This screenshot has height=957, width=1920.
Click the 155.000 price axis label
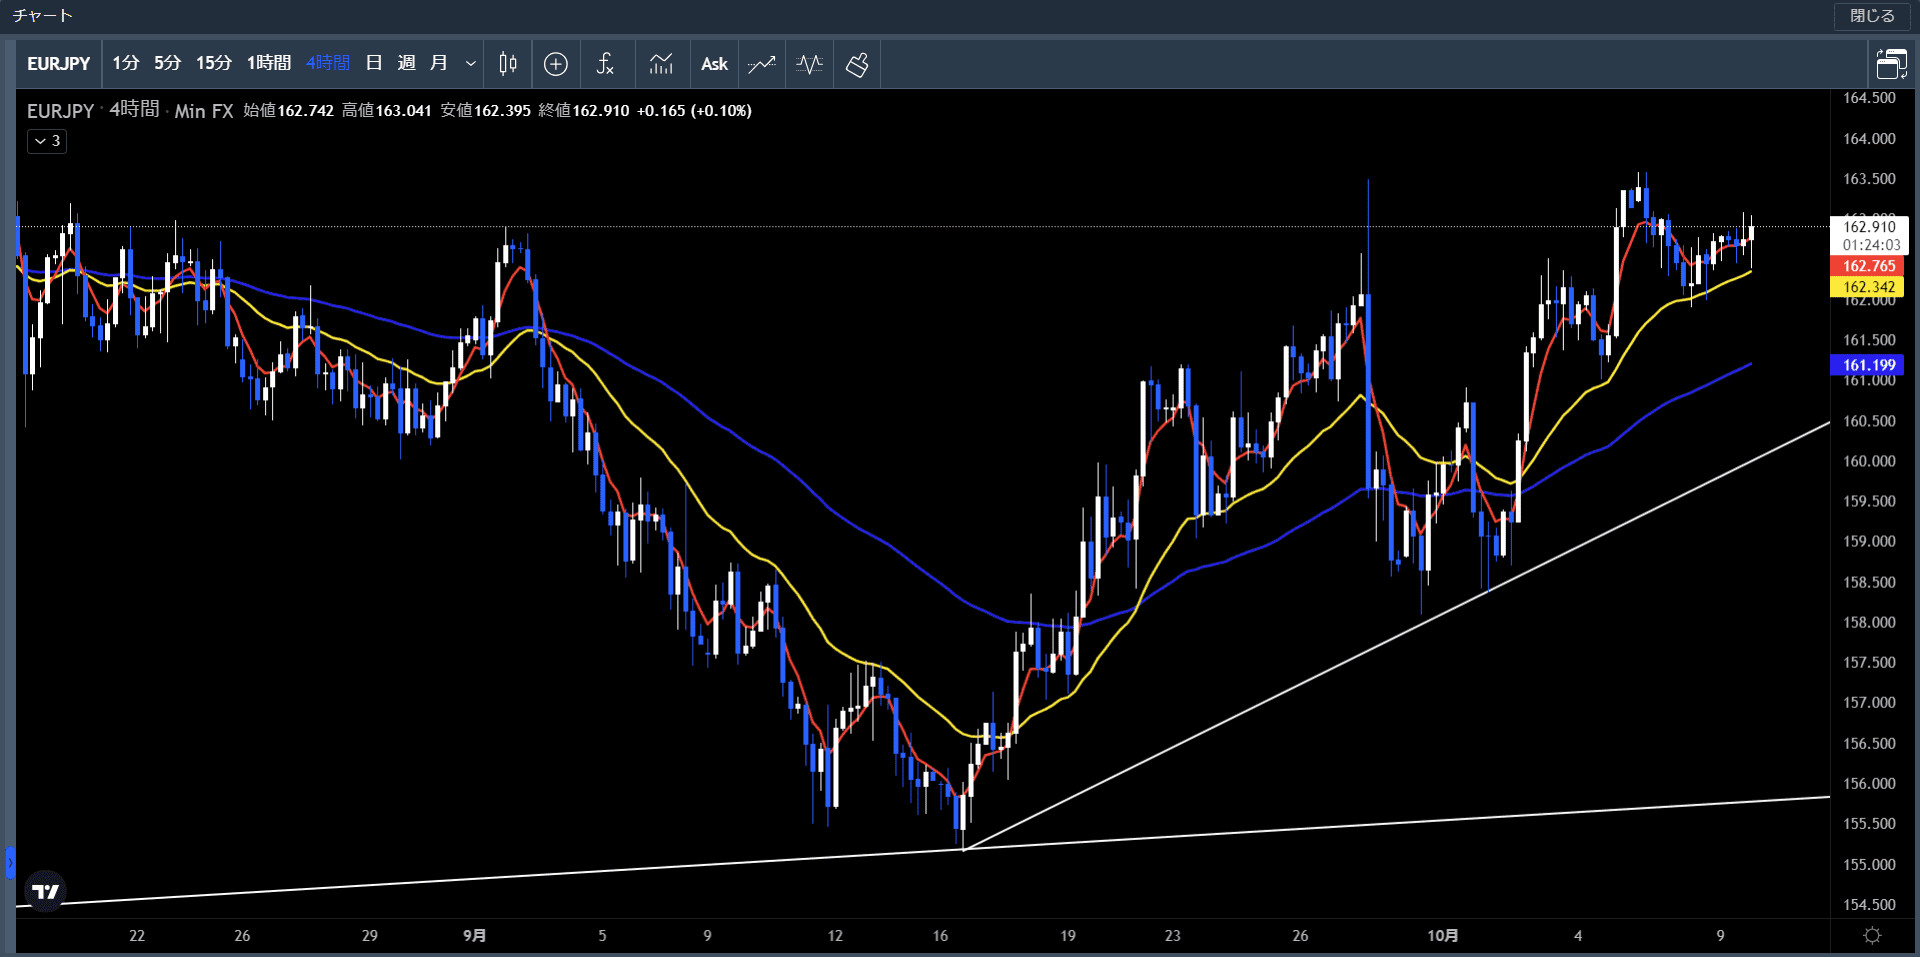click(x=1869, y=865)
